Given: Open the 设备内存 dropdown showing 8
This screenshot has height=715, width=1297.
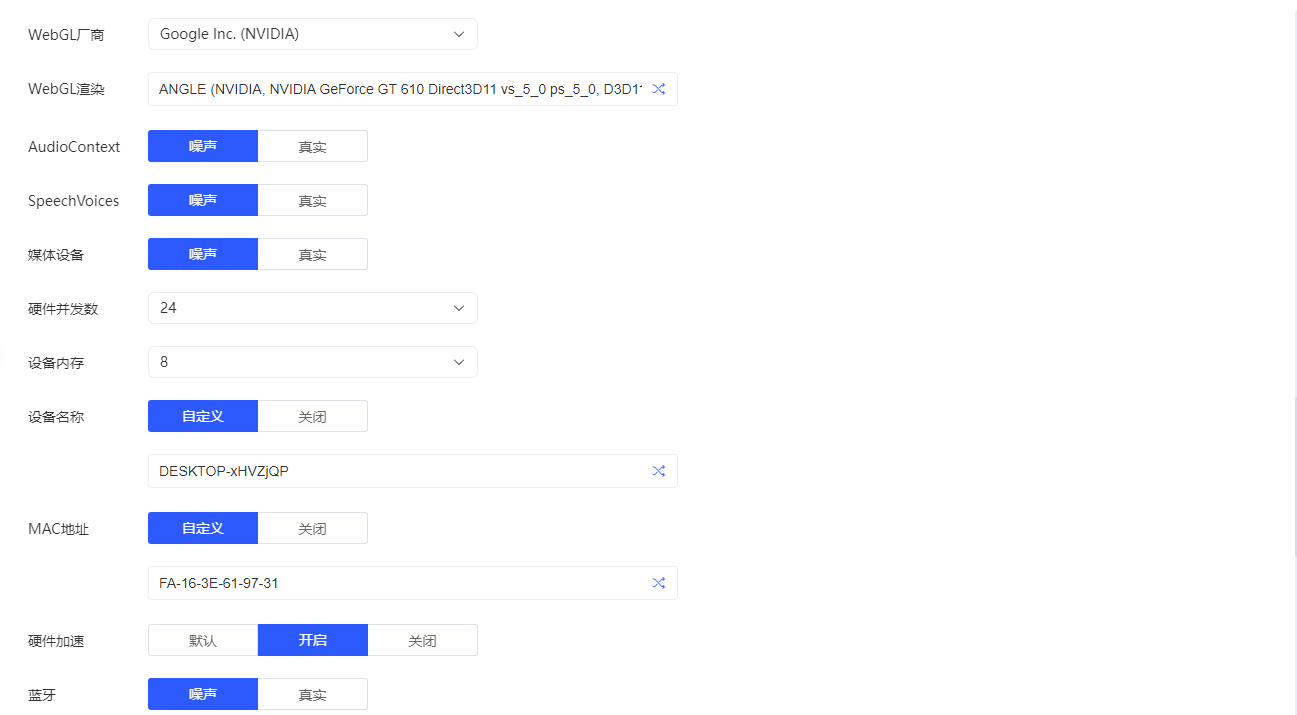Looking at the screenshot, I should (312, 362).
